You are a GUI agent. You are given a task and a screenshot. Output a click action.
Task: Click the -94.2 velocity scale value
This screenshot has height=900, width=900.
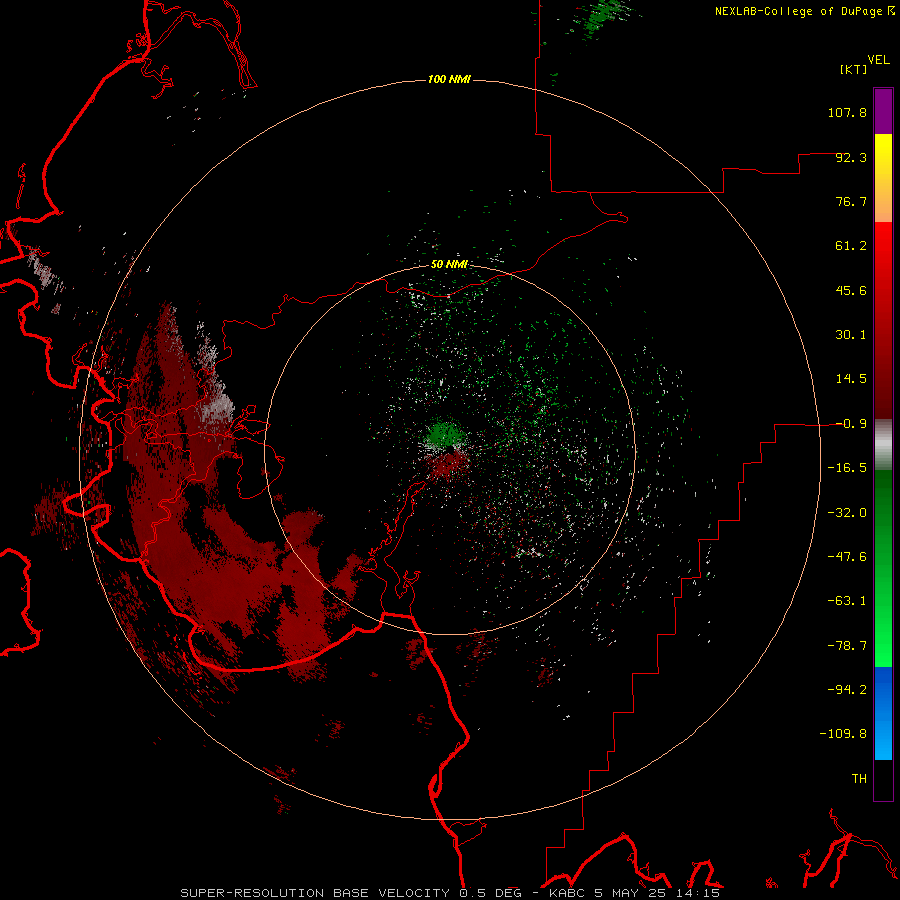847,690
